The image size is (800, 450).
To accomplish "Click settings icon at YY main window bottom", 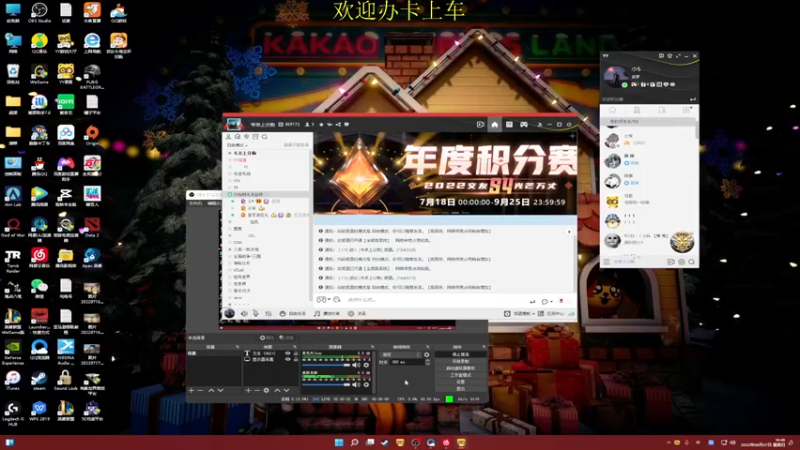I will click(x=681, y=262).
